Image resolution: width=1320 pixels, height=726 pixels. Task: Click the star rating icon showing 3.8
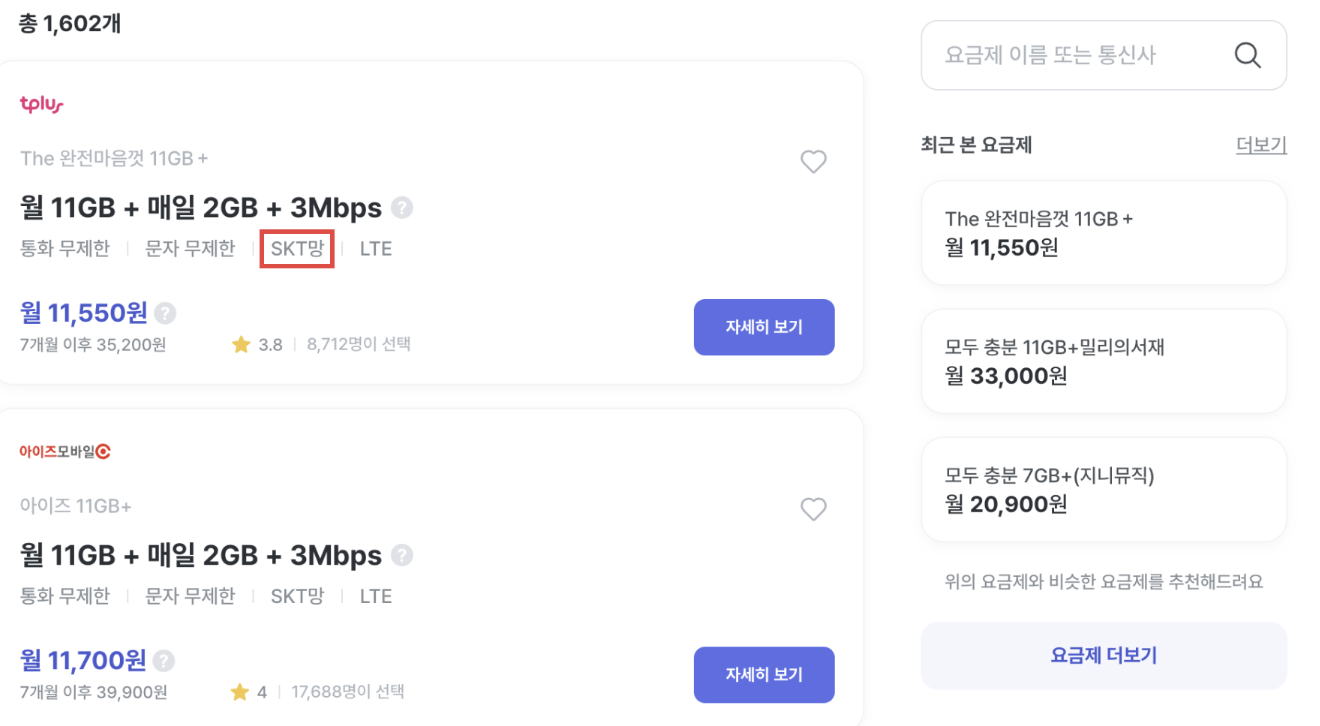240,344
